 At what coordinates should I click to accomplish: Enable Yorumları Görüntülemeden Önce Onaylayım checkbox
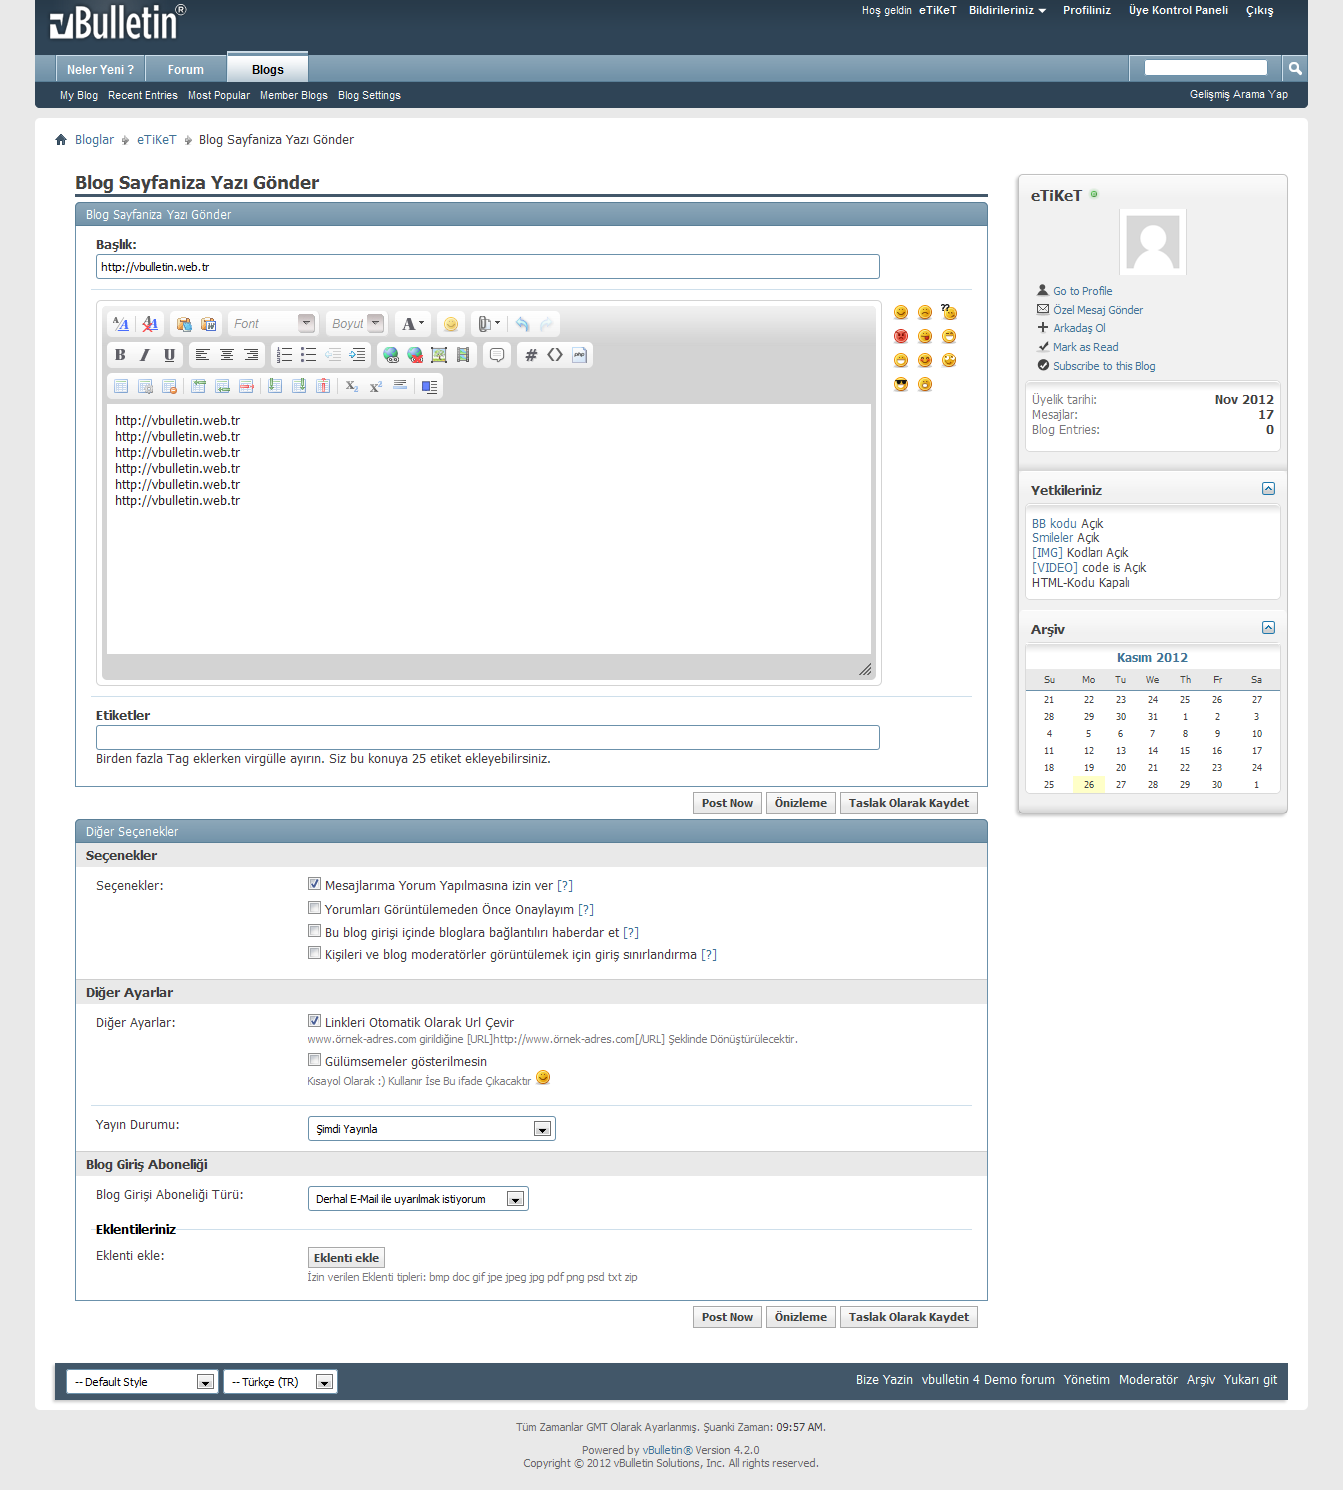pyautogui.click(x=314, y=908)
